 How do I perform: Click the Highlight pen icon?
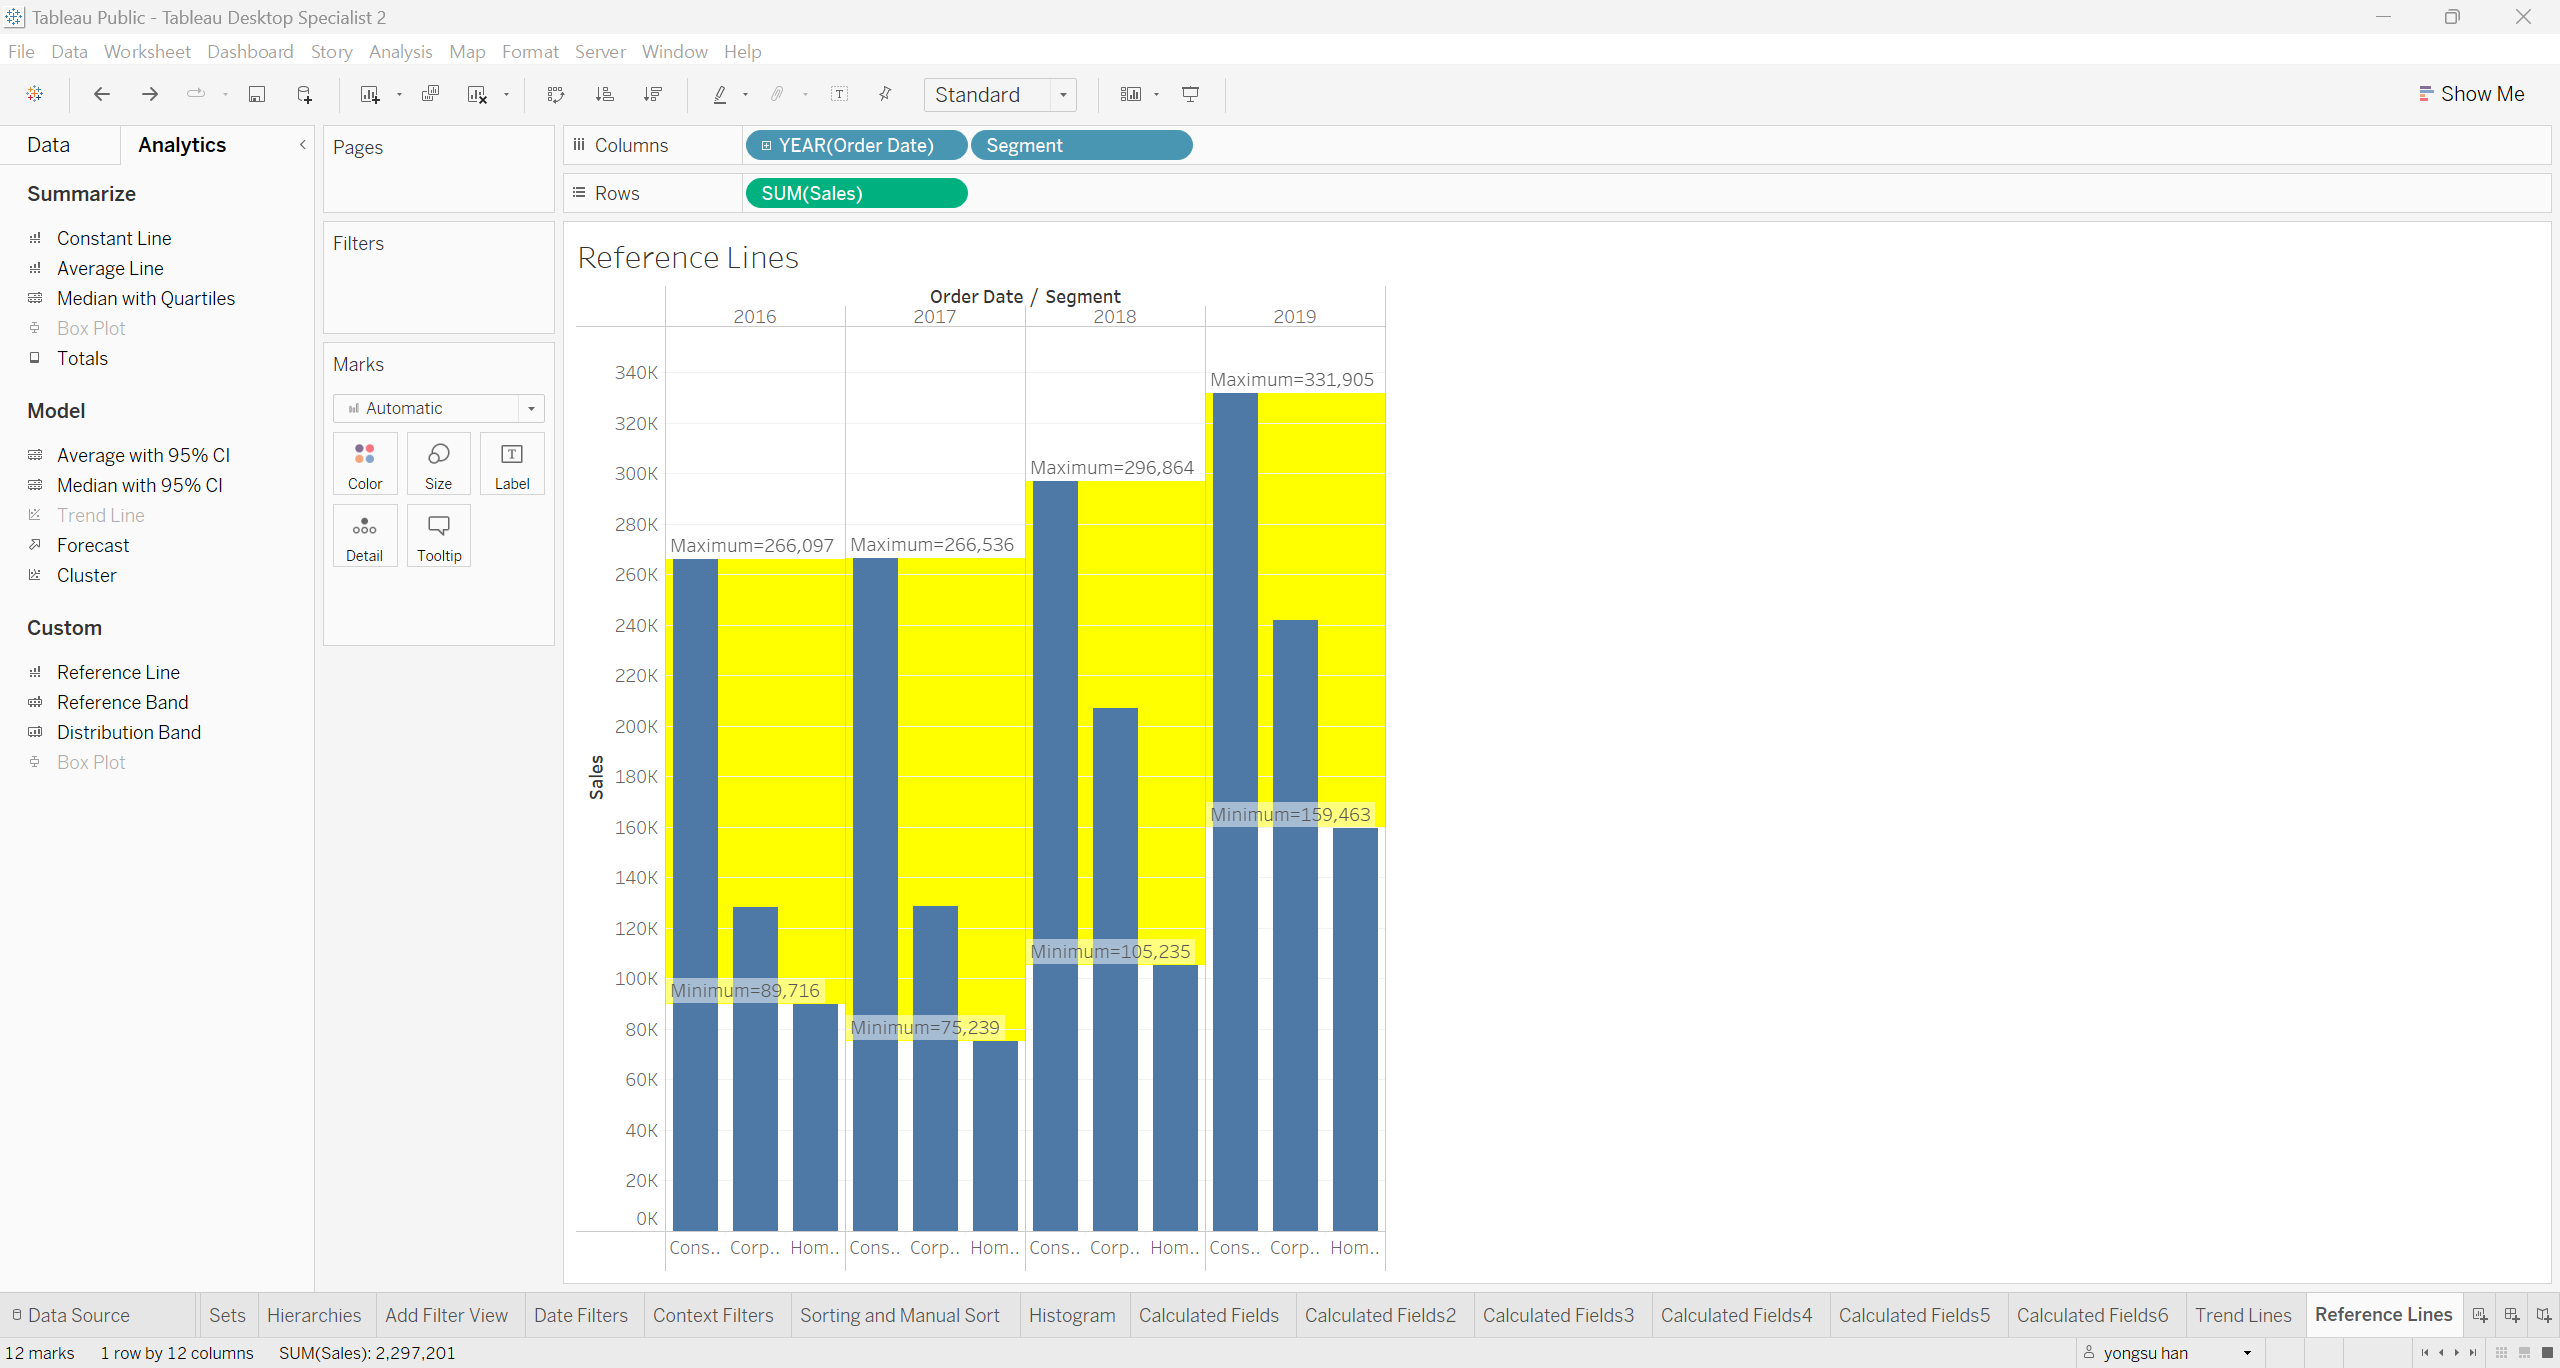point(720,94)
